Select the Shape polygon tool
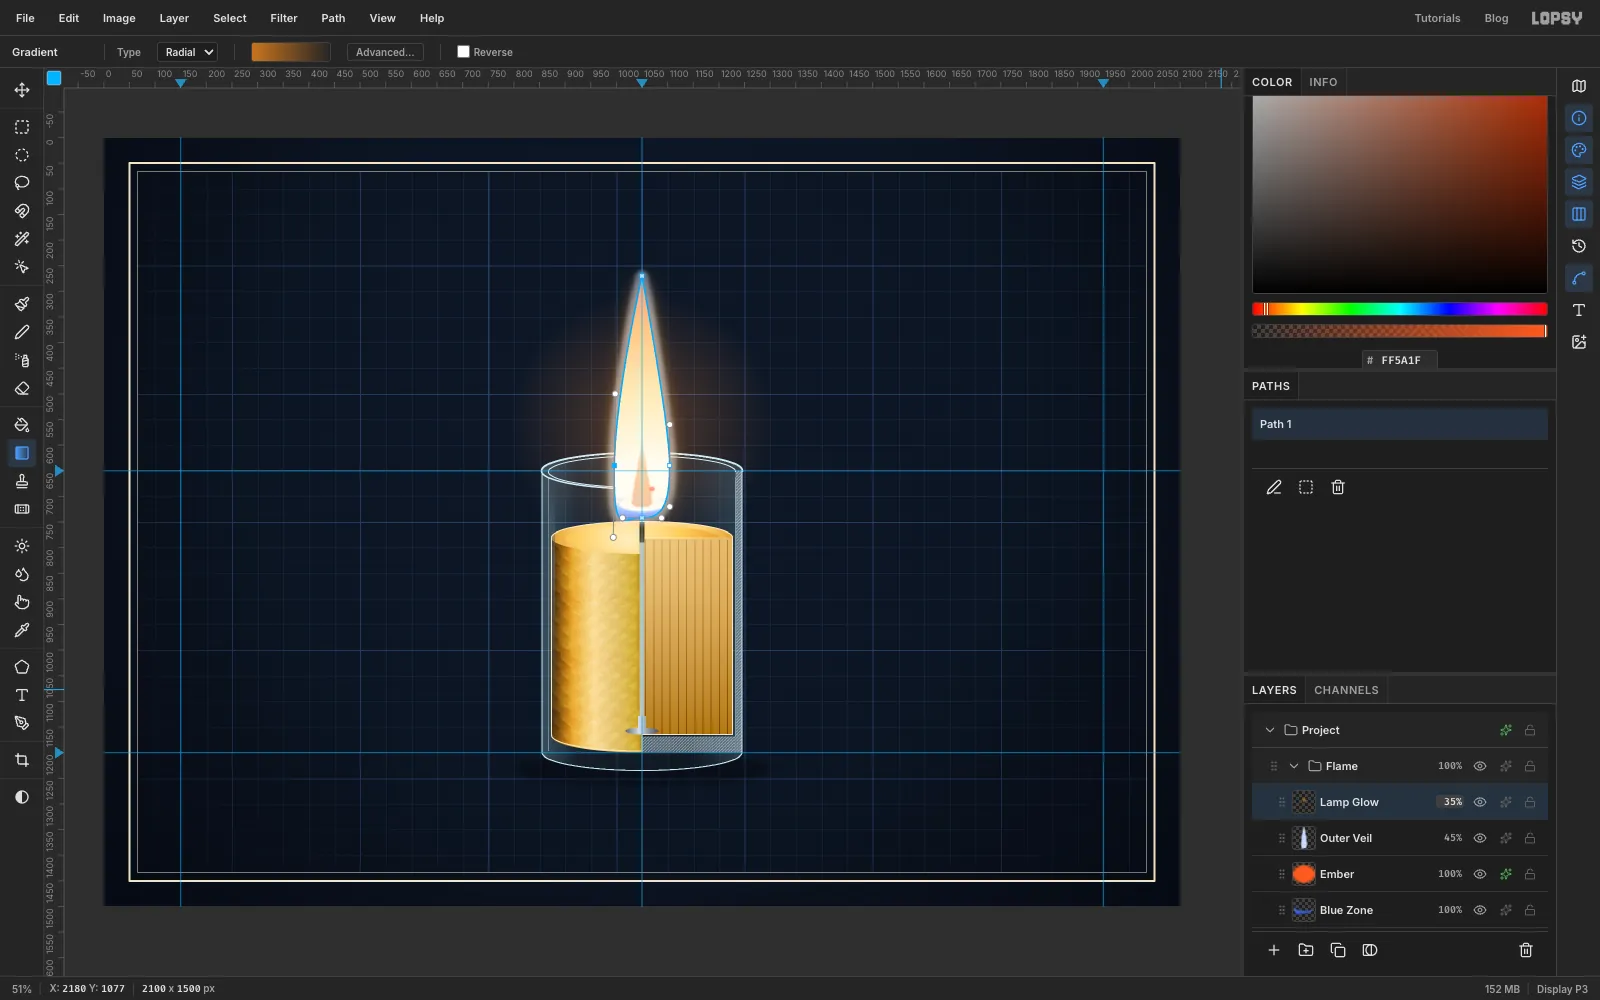 pos(22,667)
